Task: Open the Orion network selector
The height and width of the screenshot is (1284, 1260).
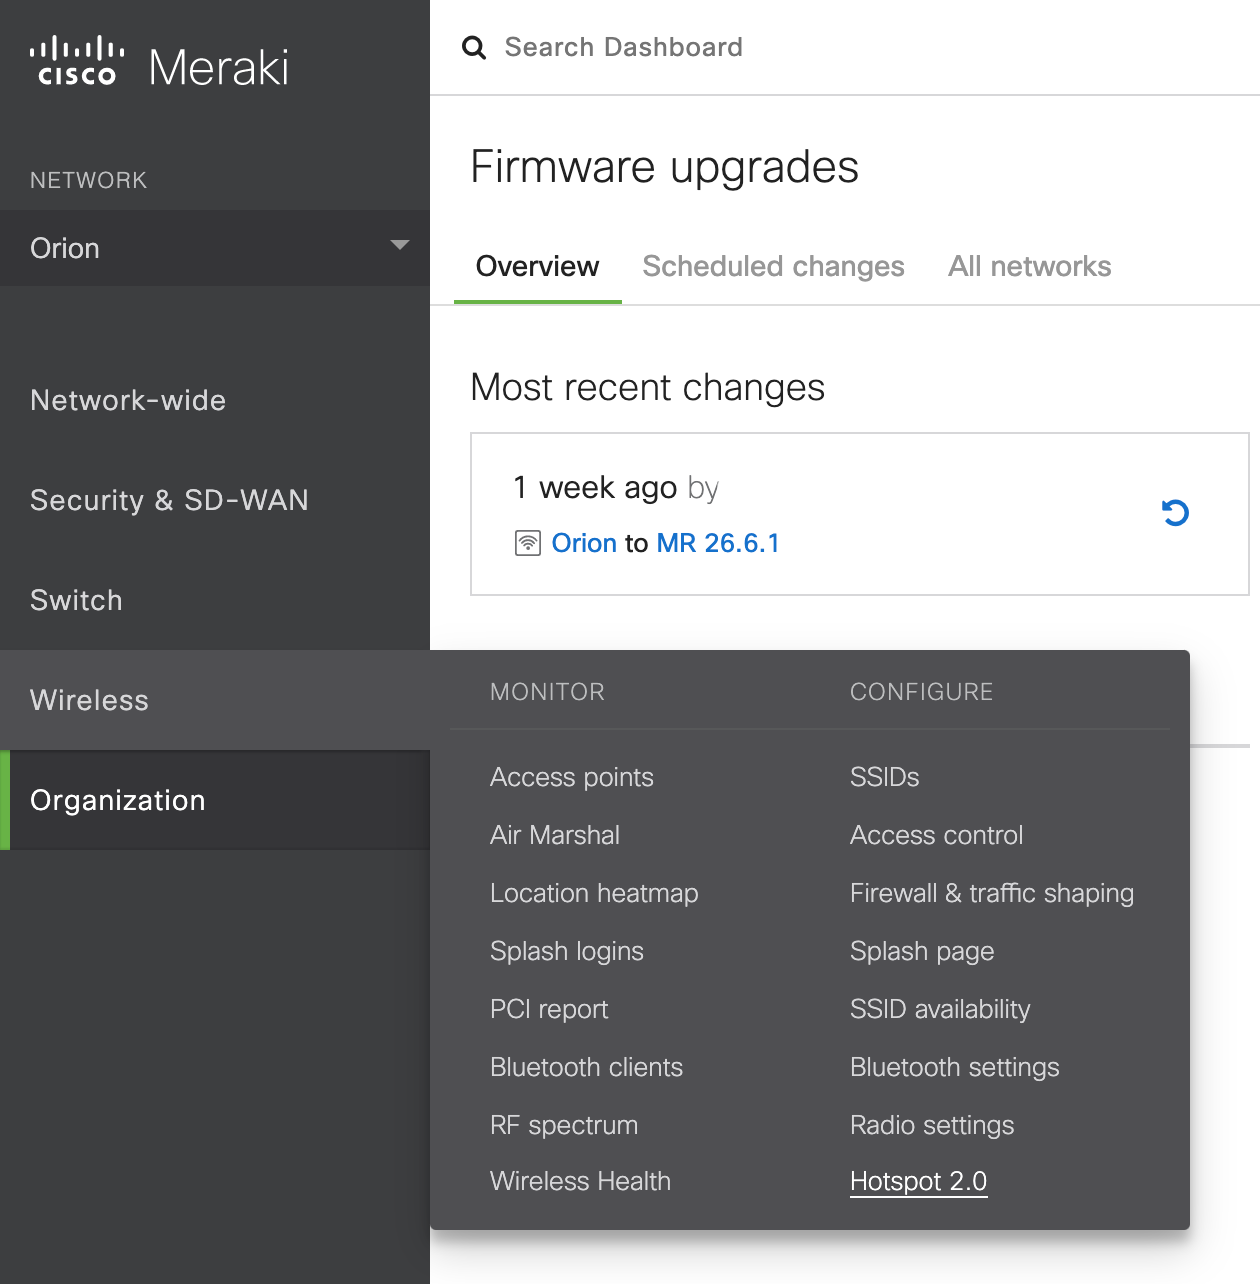Action: [215, 248]
